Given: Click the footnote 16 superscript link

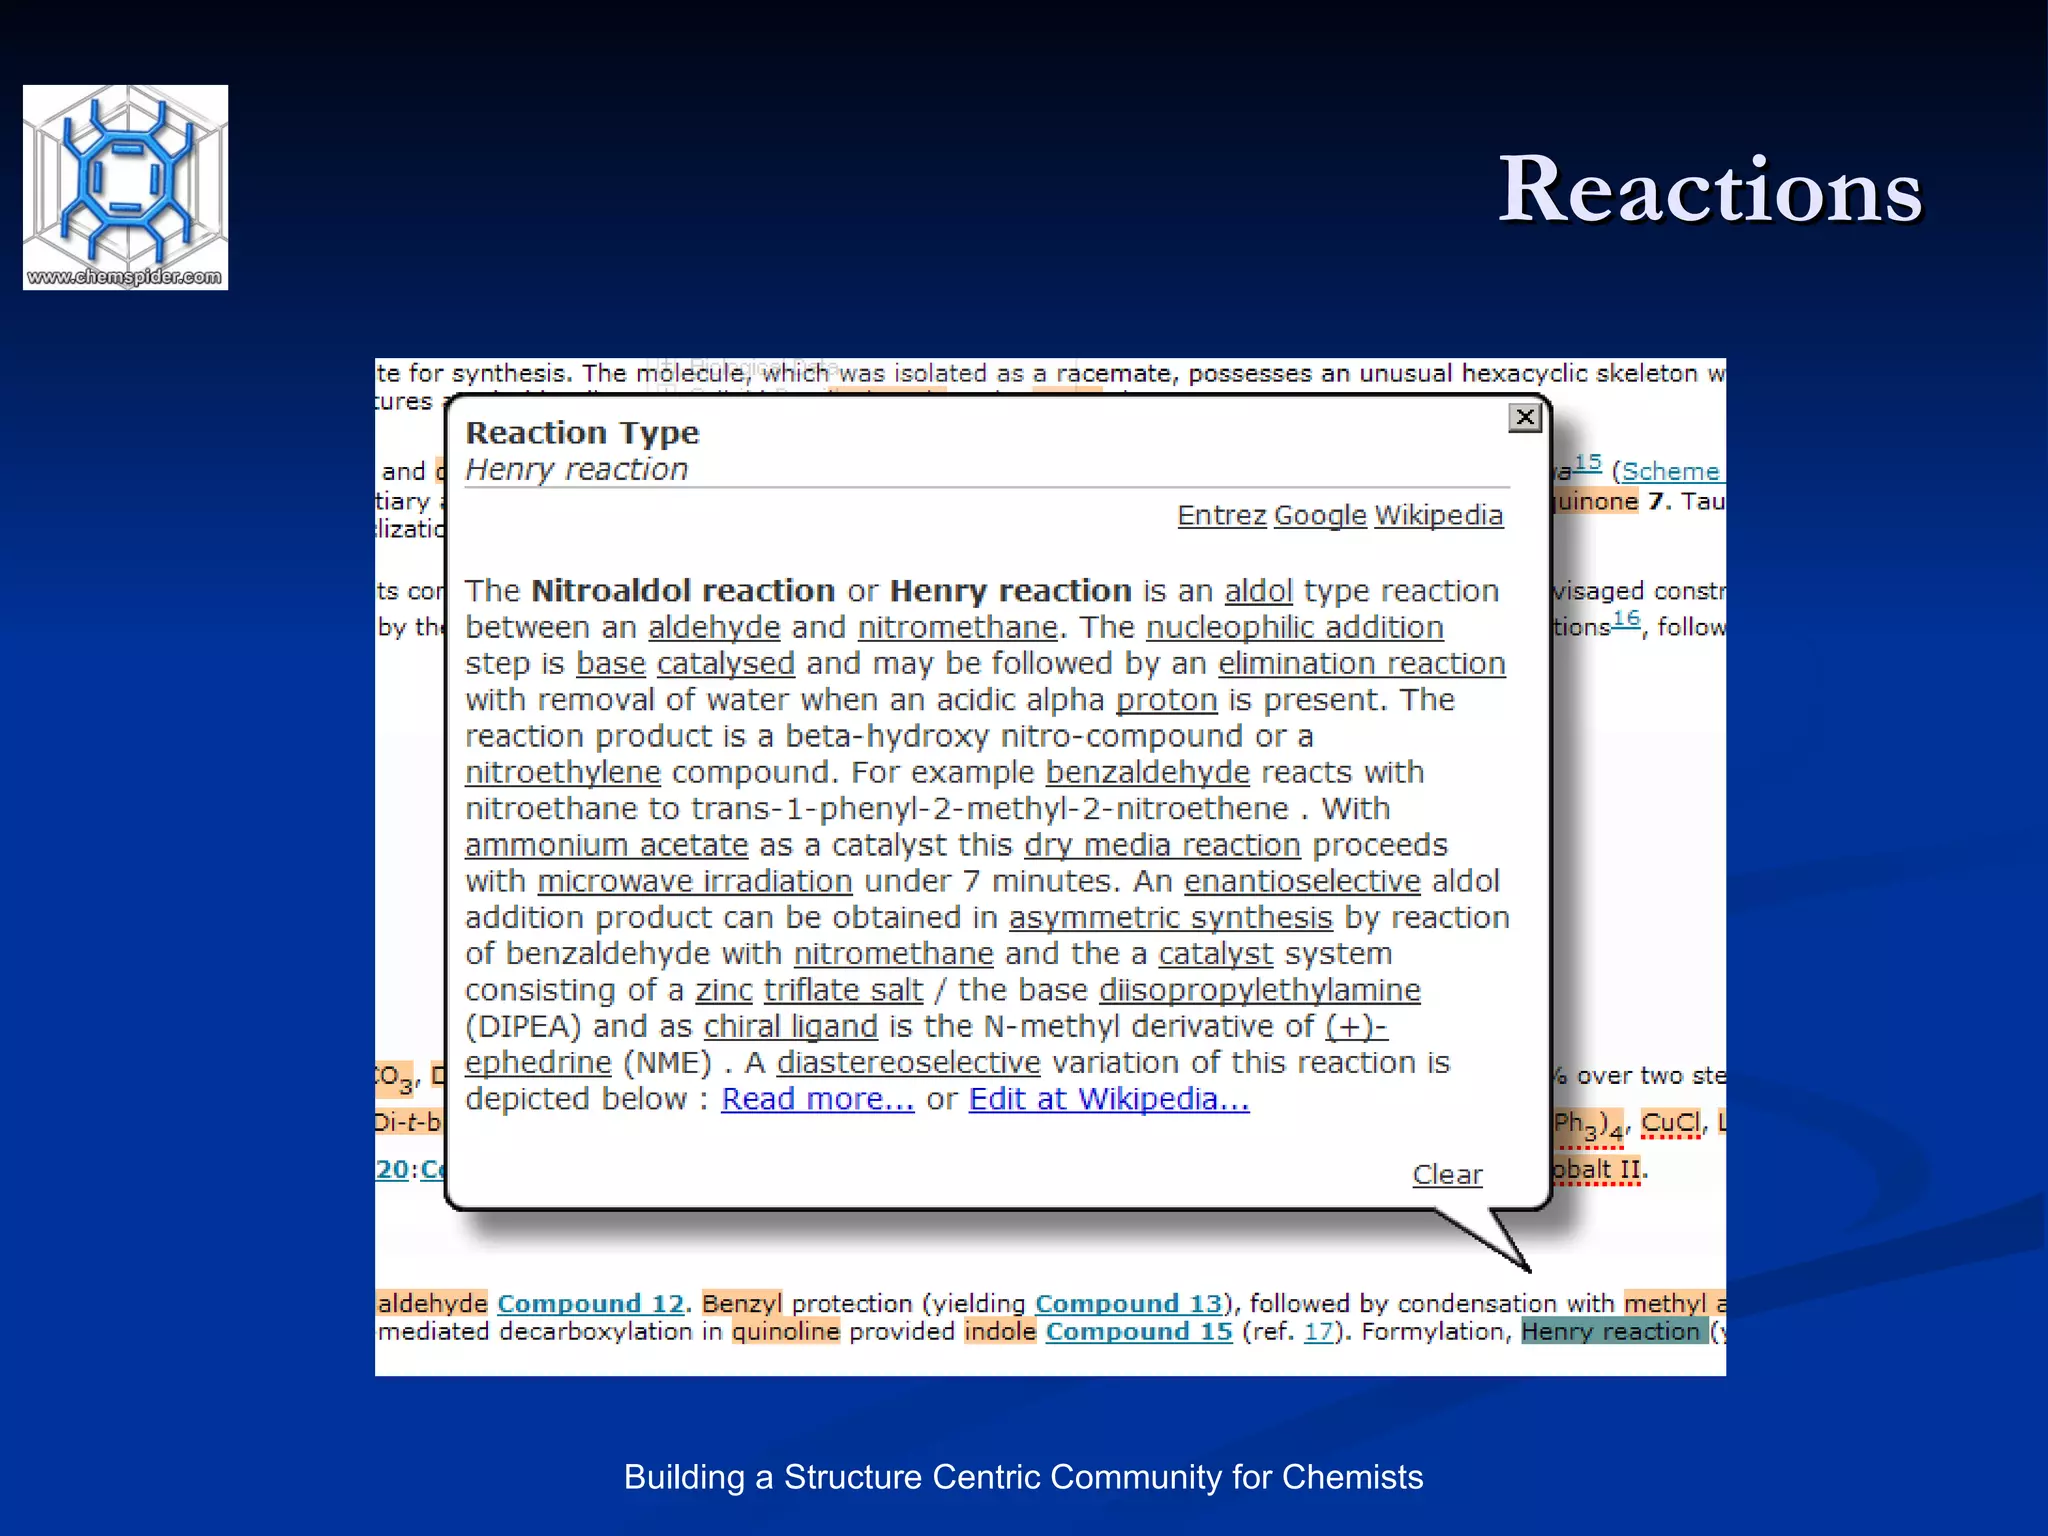Looking at the screenshot, I should [1626, 618].
